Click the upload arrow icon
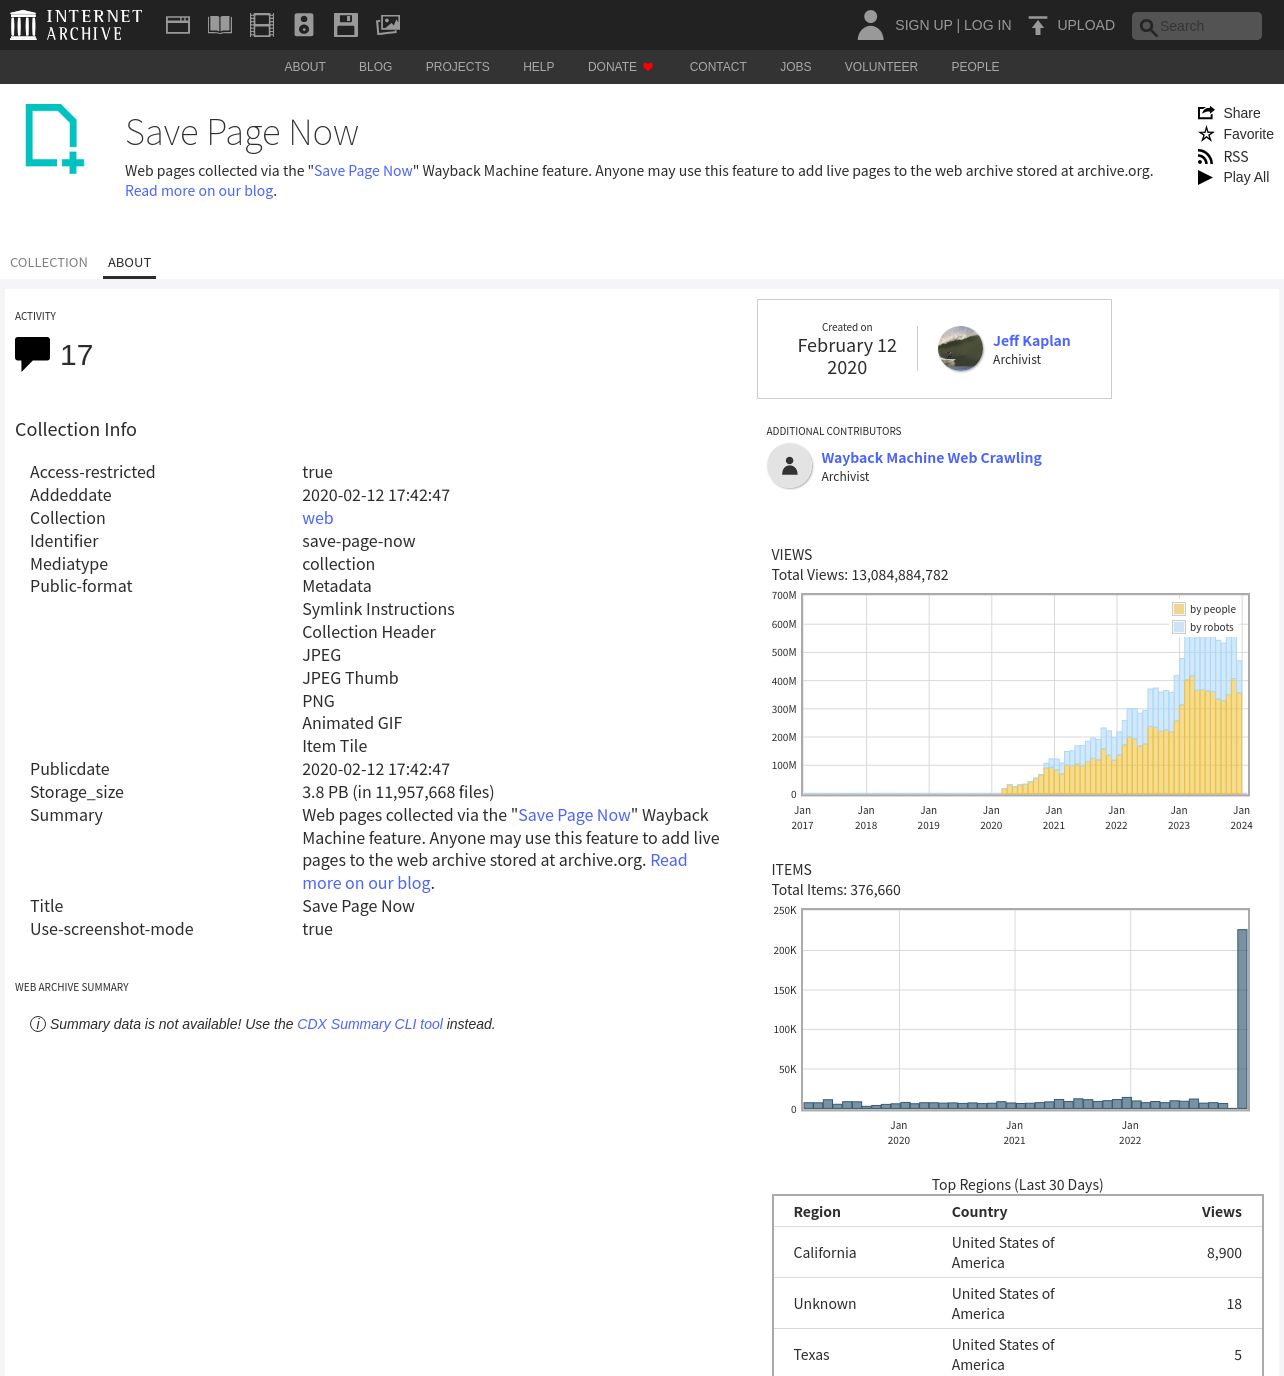1284x1376 pixels. pos(1038,25)
